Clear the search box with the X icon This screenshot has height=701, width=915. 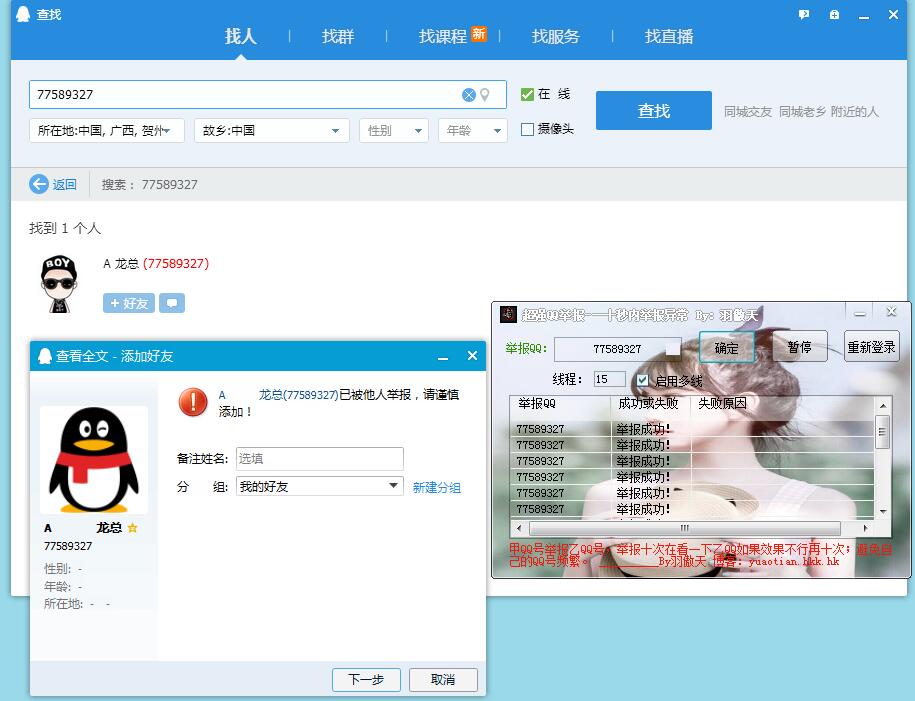click(x=468, y=95)
